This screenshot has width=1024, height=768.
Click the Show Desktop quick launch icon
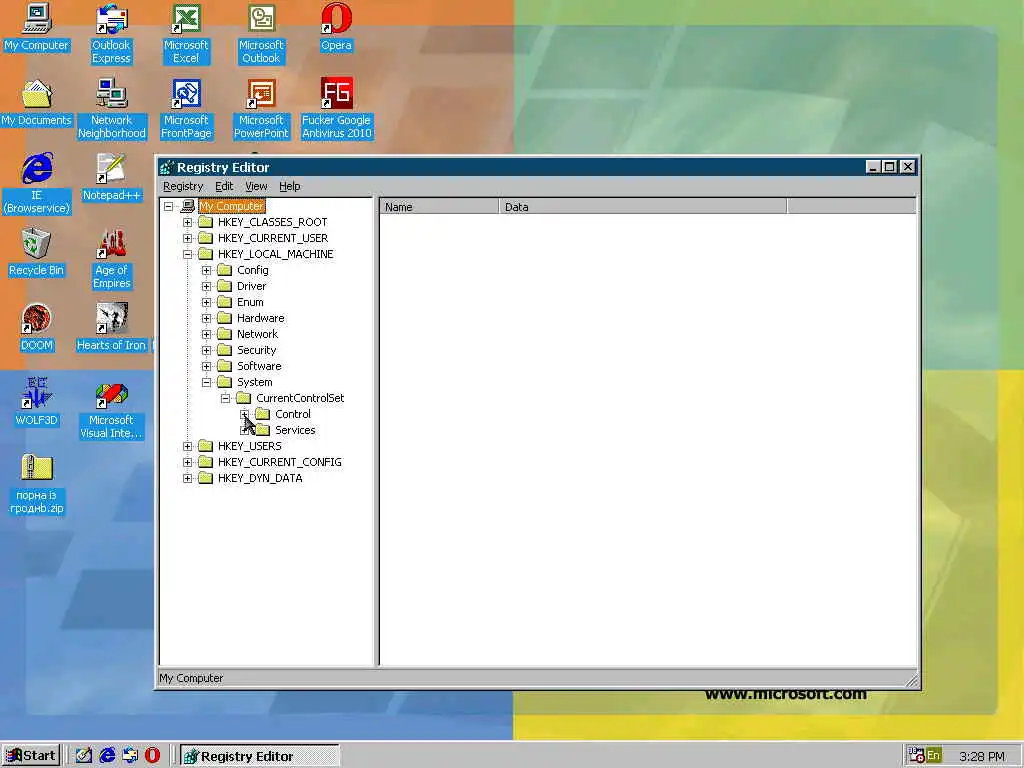coord(84,756)
